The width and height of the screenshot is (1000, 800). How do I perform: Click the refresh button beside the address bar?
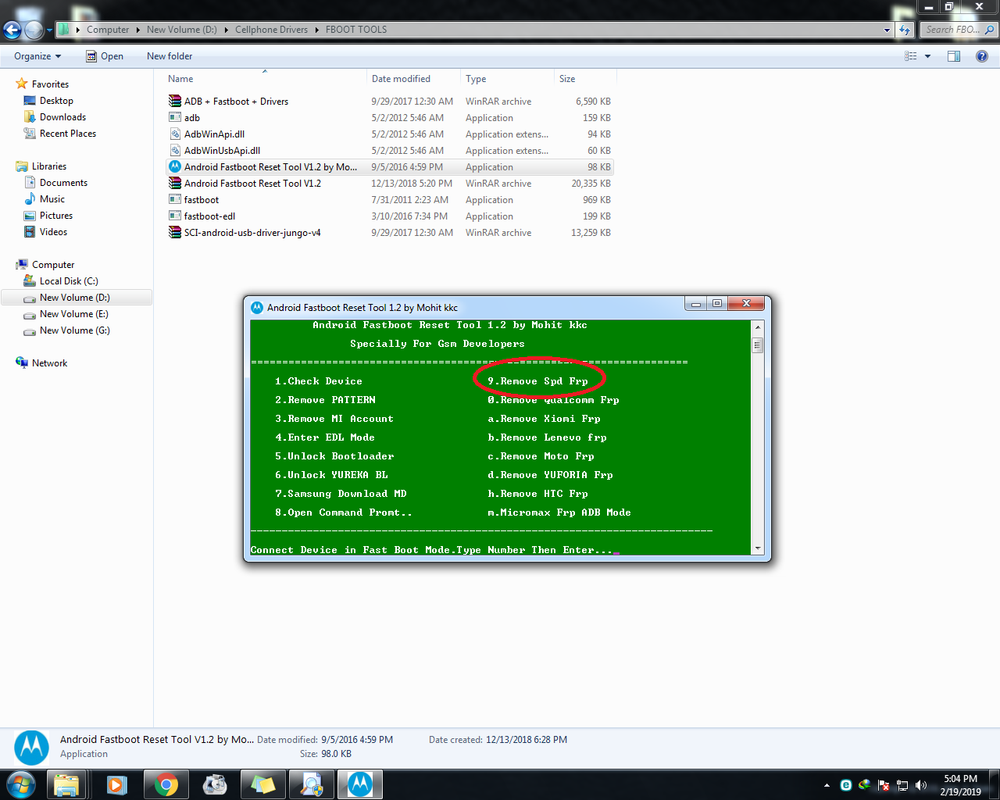click(905, 29)
